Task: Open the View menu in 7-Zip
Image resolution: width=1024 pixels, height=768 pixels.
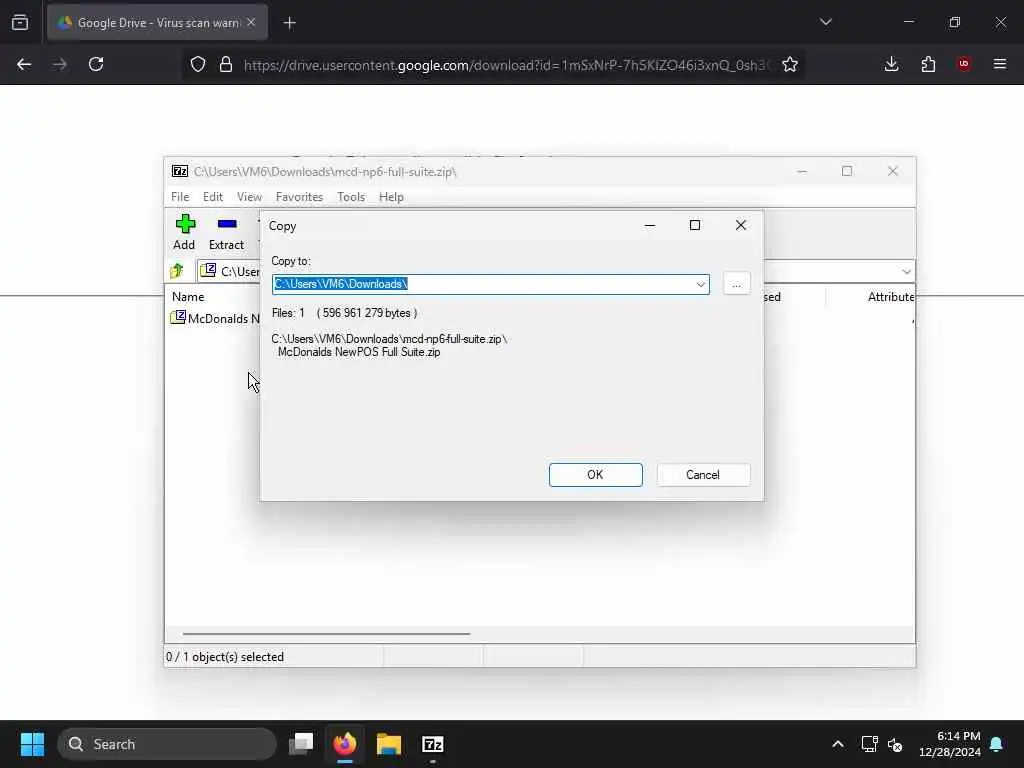Action: click(249, 197)
